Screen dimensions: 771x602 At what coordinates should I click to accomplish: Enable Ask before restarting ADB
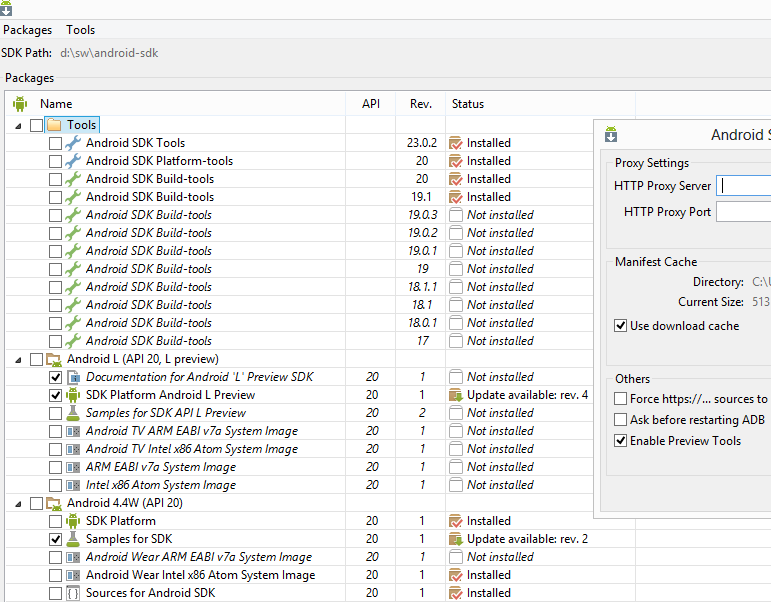[x=621, y=420]
